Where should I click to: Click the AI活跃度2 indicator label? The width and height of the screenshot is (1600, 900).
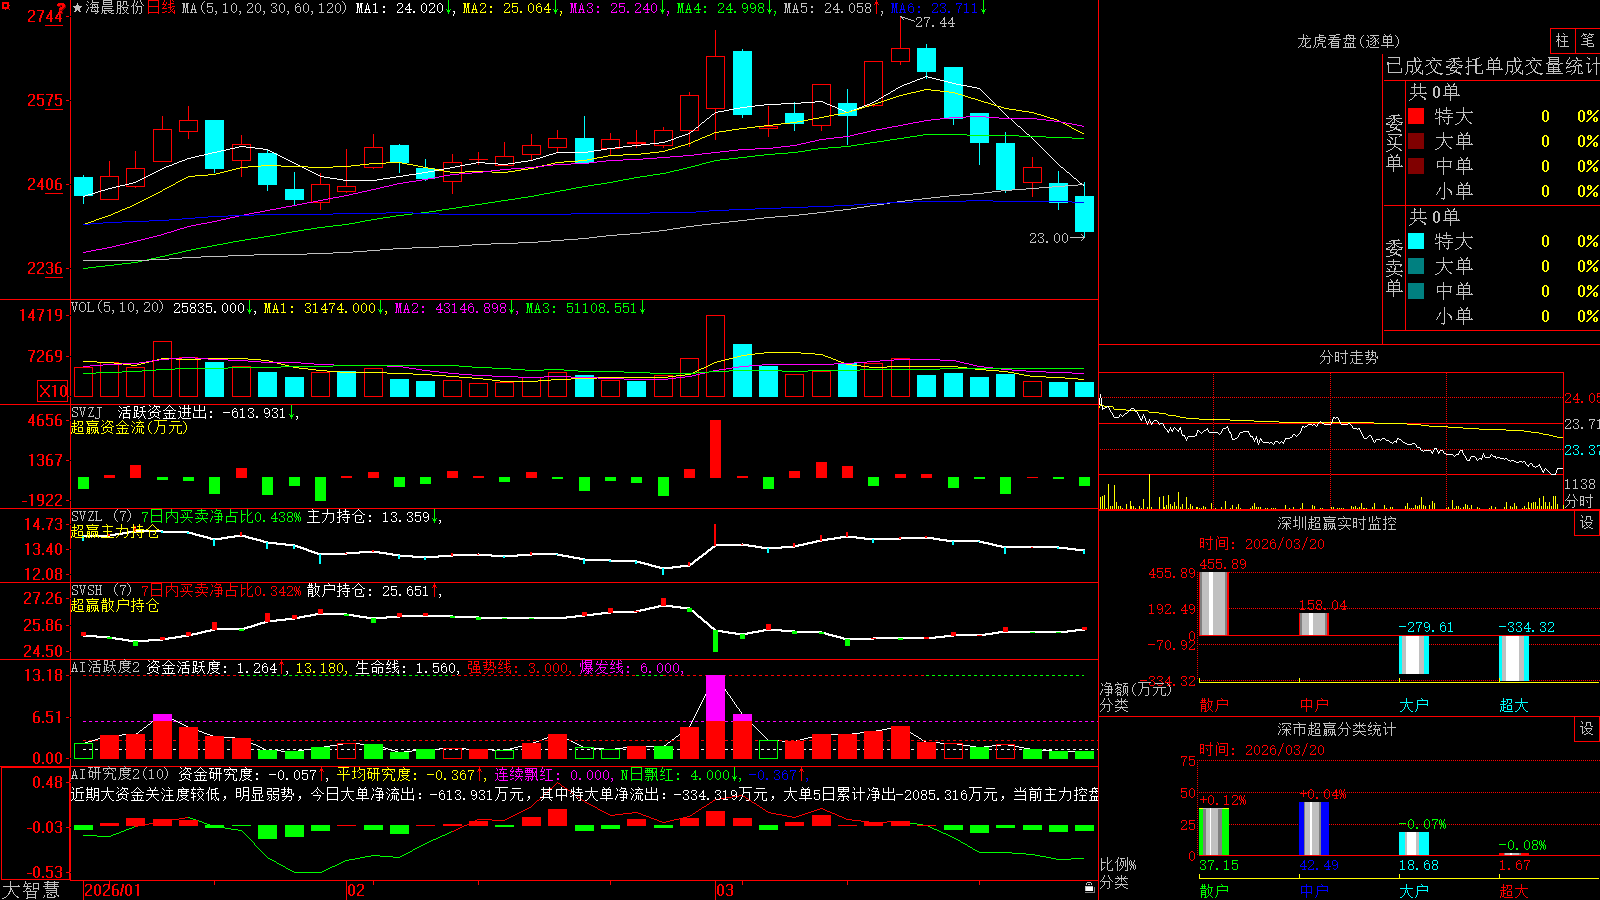pos(105,667)
